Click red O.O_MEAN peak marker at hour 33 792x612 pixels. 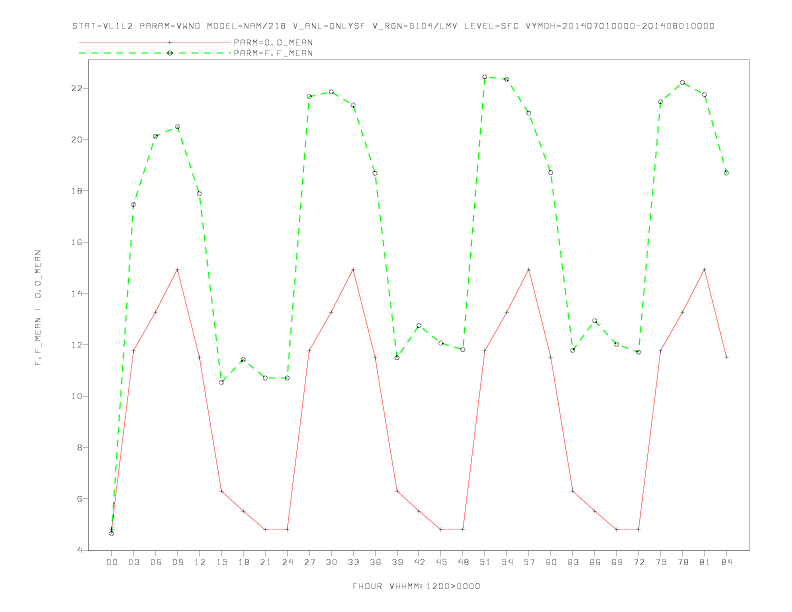point(353,270)
